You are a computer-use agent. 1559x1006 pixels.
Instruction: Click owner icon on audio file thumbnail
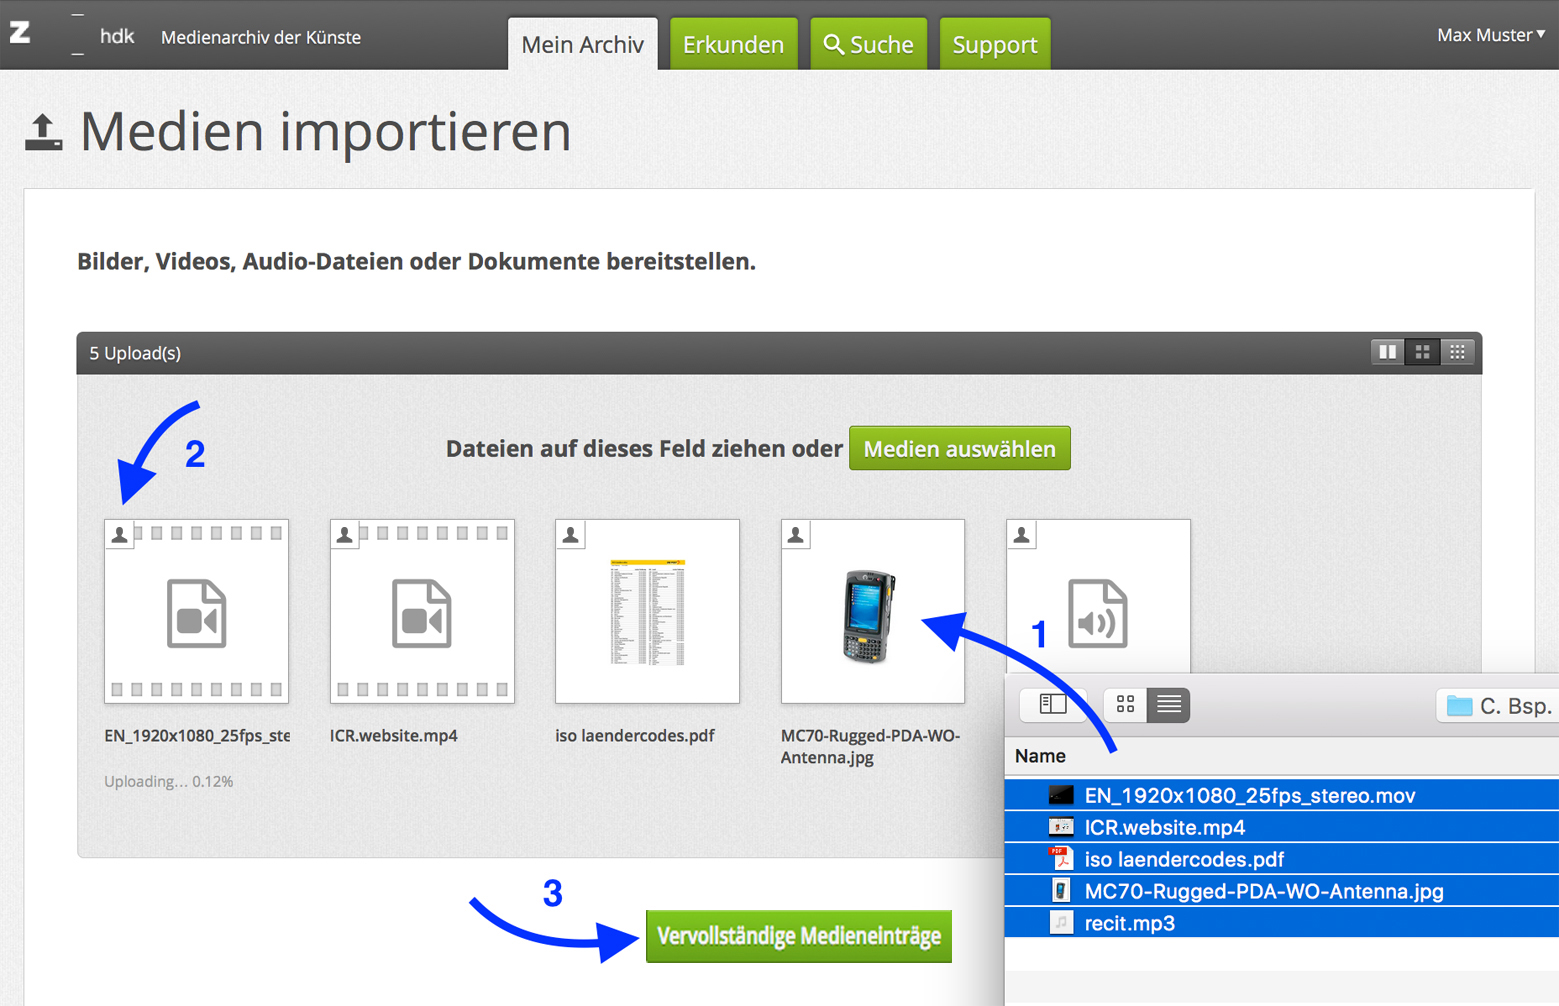pyautogui.click(x=1021, y=535)
